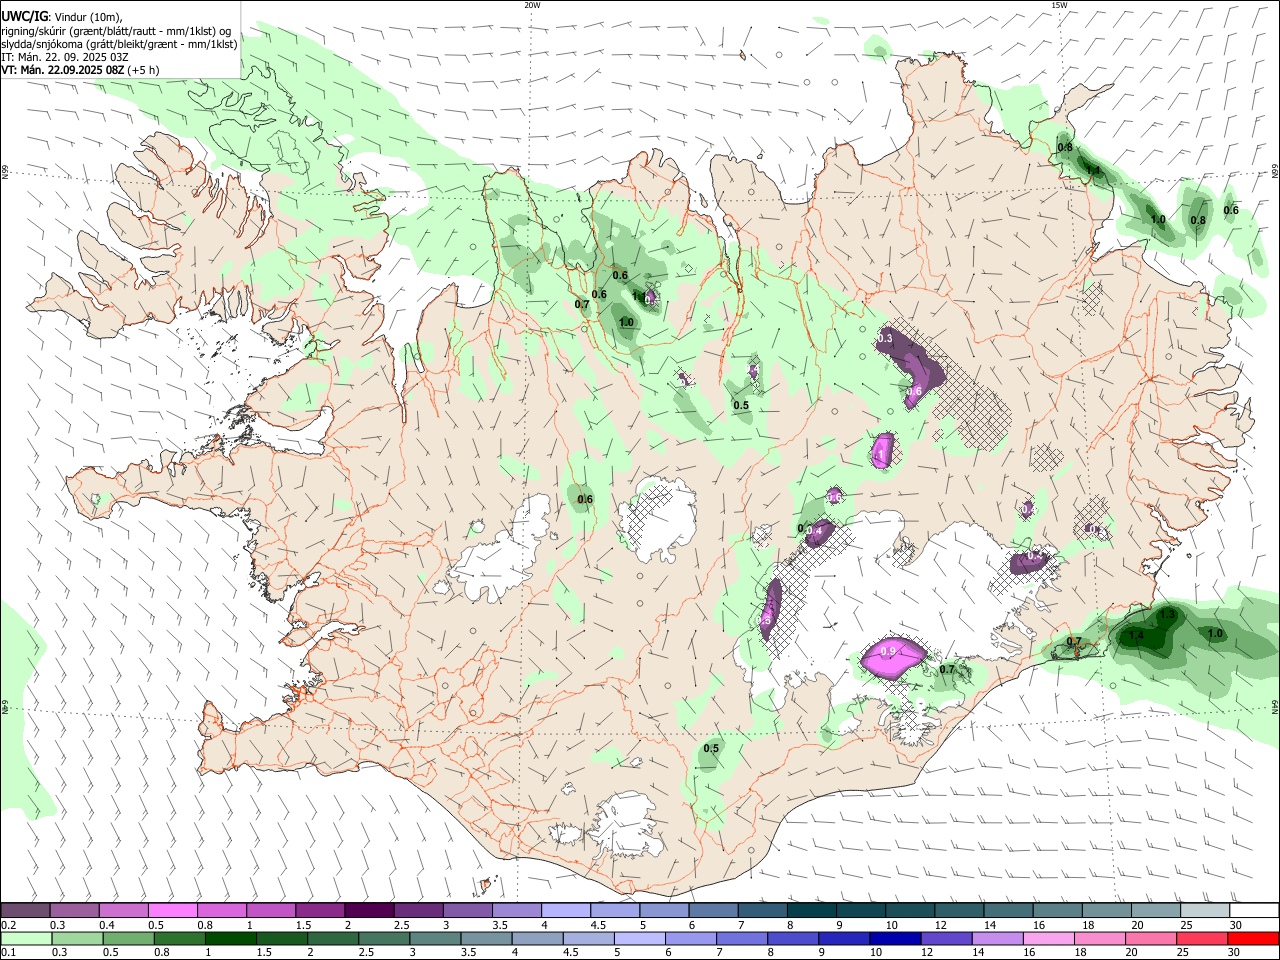Select the darkest purple 2–2.5 snow swatch

click(369, 911)
